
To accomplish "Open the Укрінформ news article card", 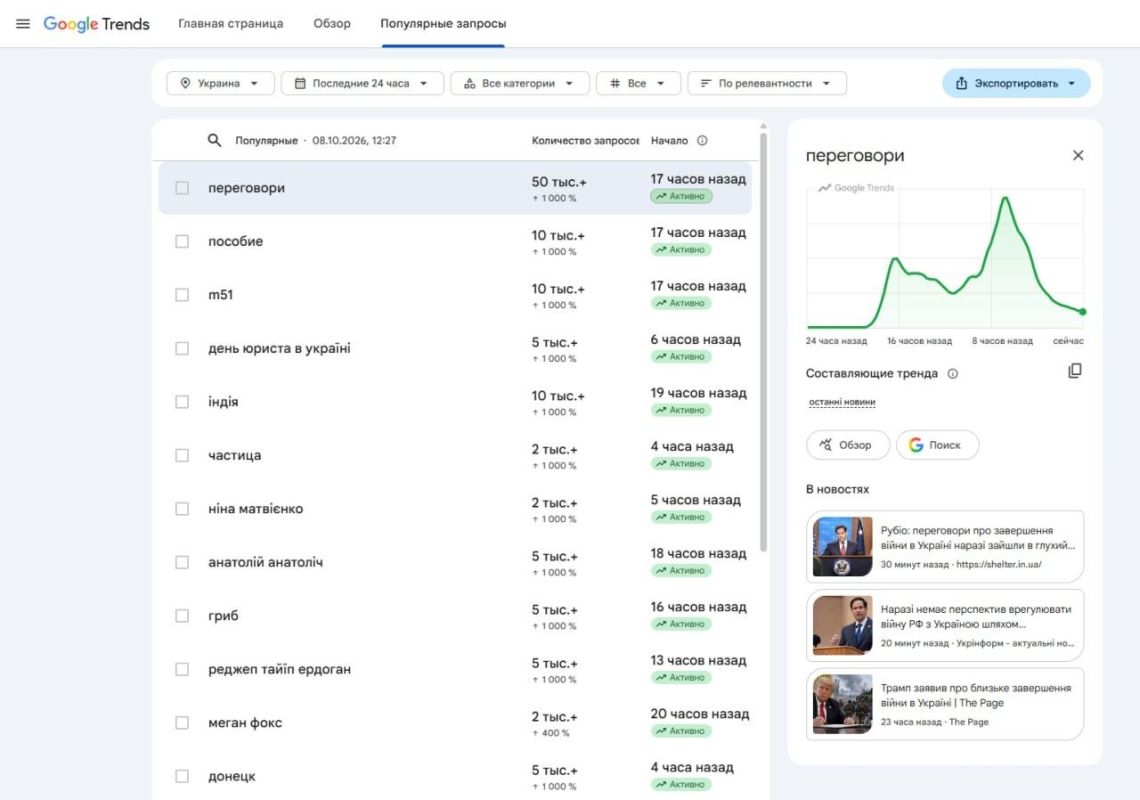I will [x=944, y=625].
